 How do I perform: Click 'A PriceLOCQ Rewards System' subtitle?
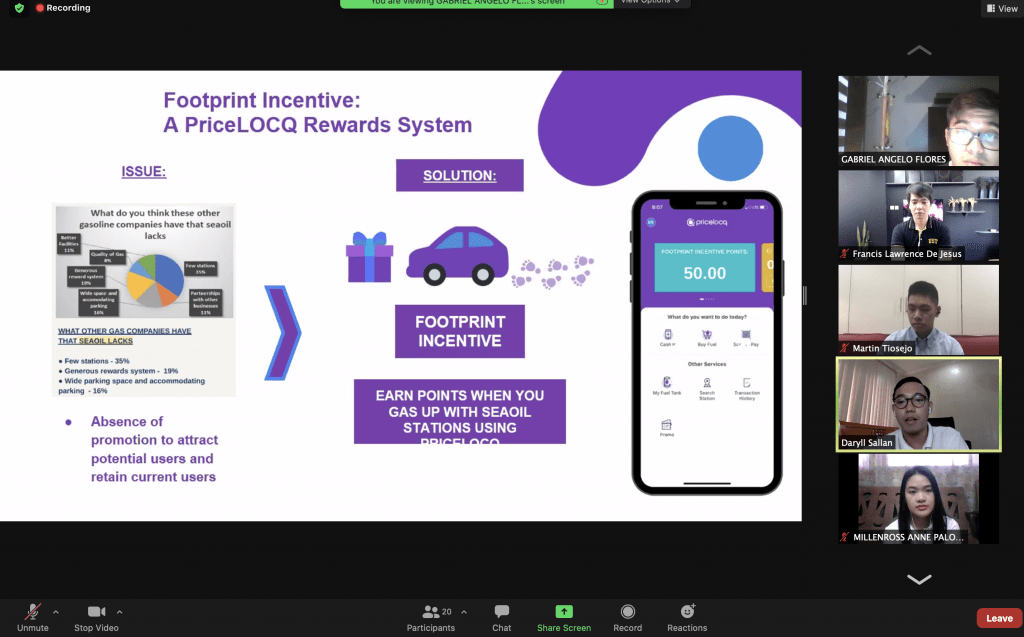317,125
